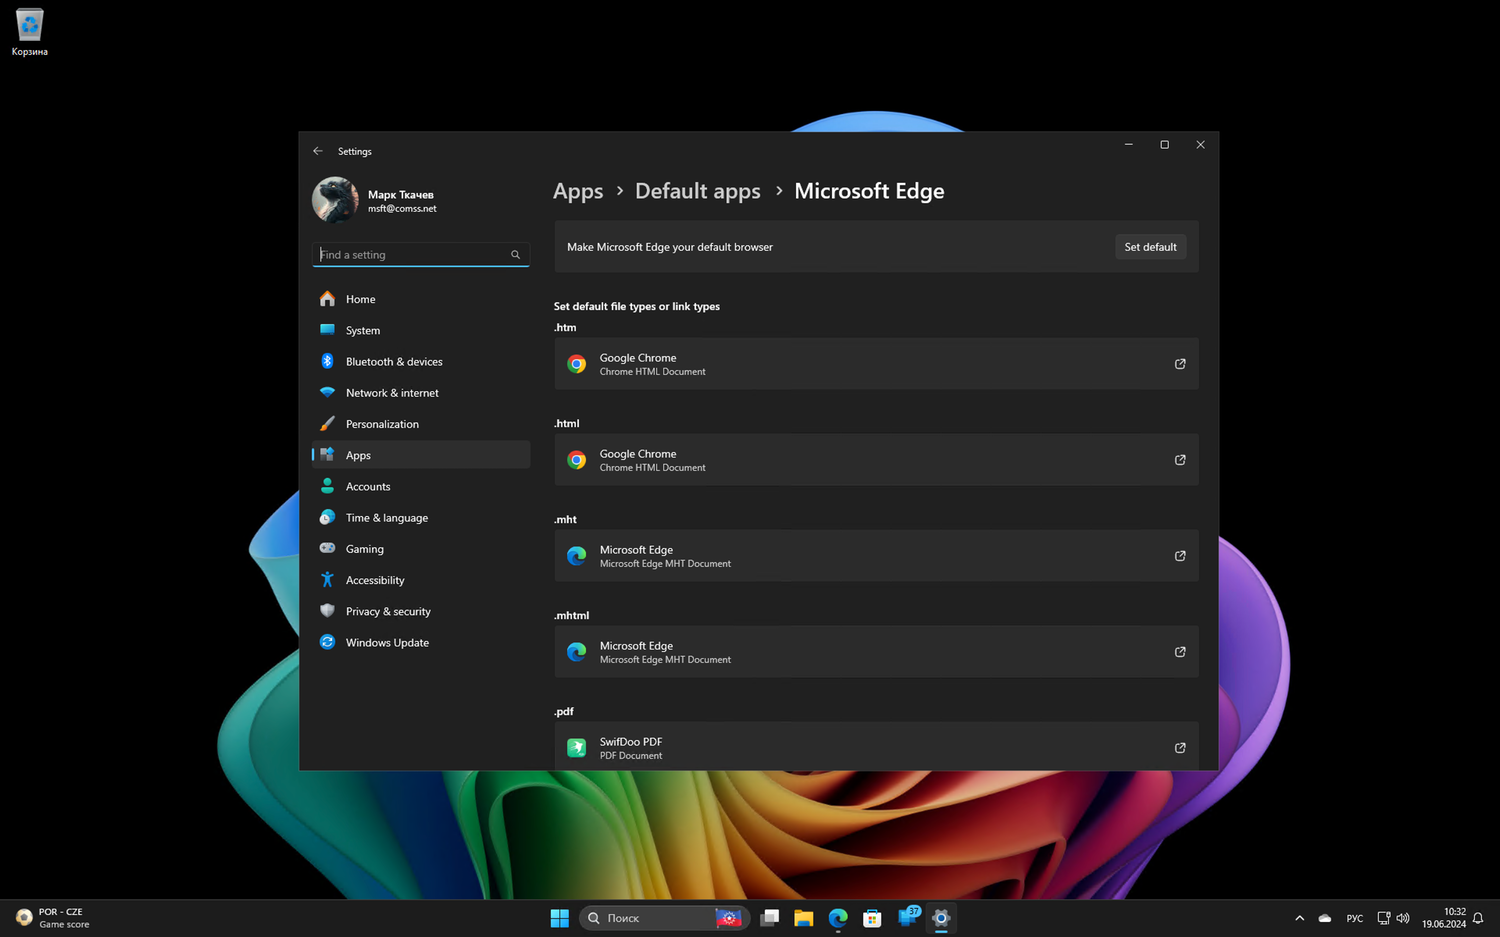Open the notification bell in the taskbar
Screen dimensions: 1500x937
tap(1478, 918)
